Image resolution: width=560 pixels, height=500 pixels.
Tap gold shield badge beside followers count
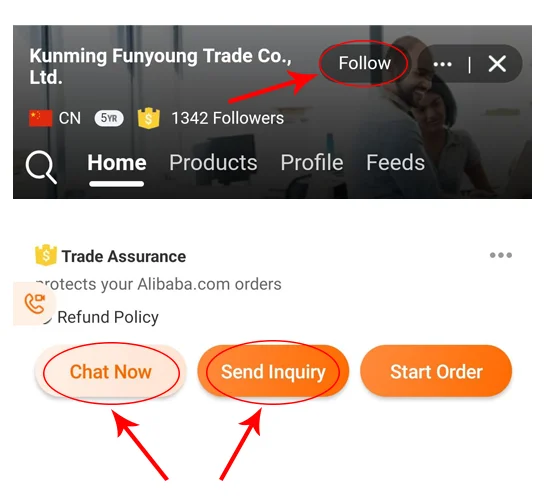pos(149,118)
